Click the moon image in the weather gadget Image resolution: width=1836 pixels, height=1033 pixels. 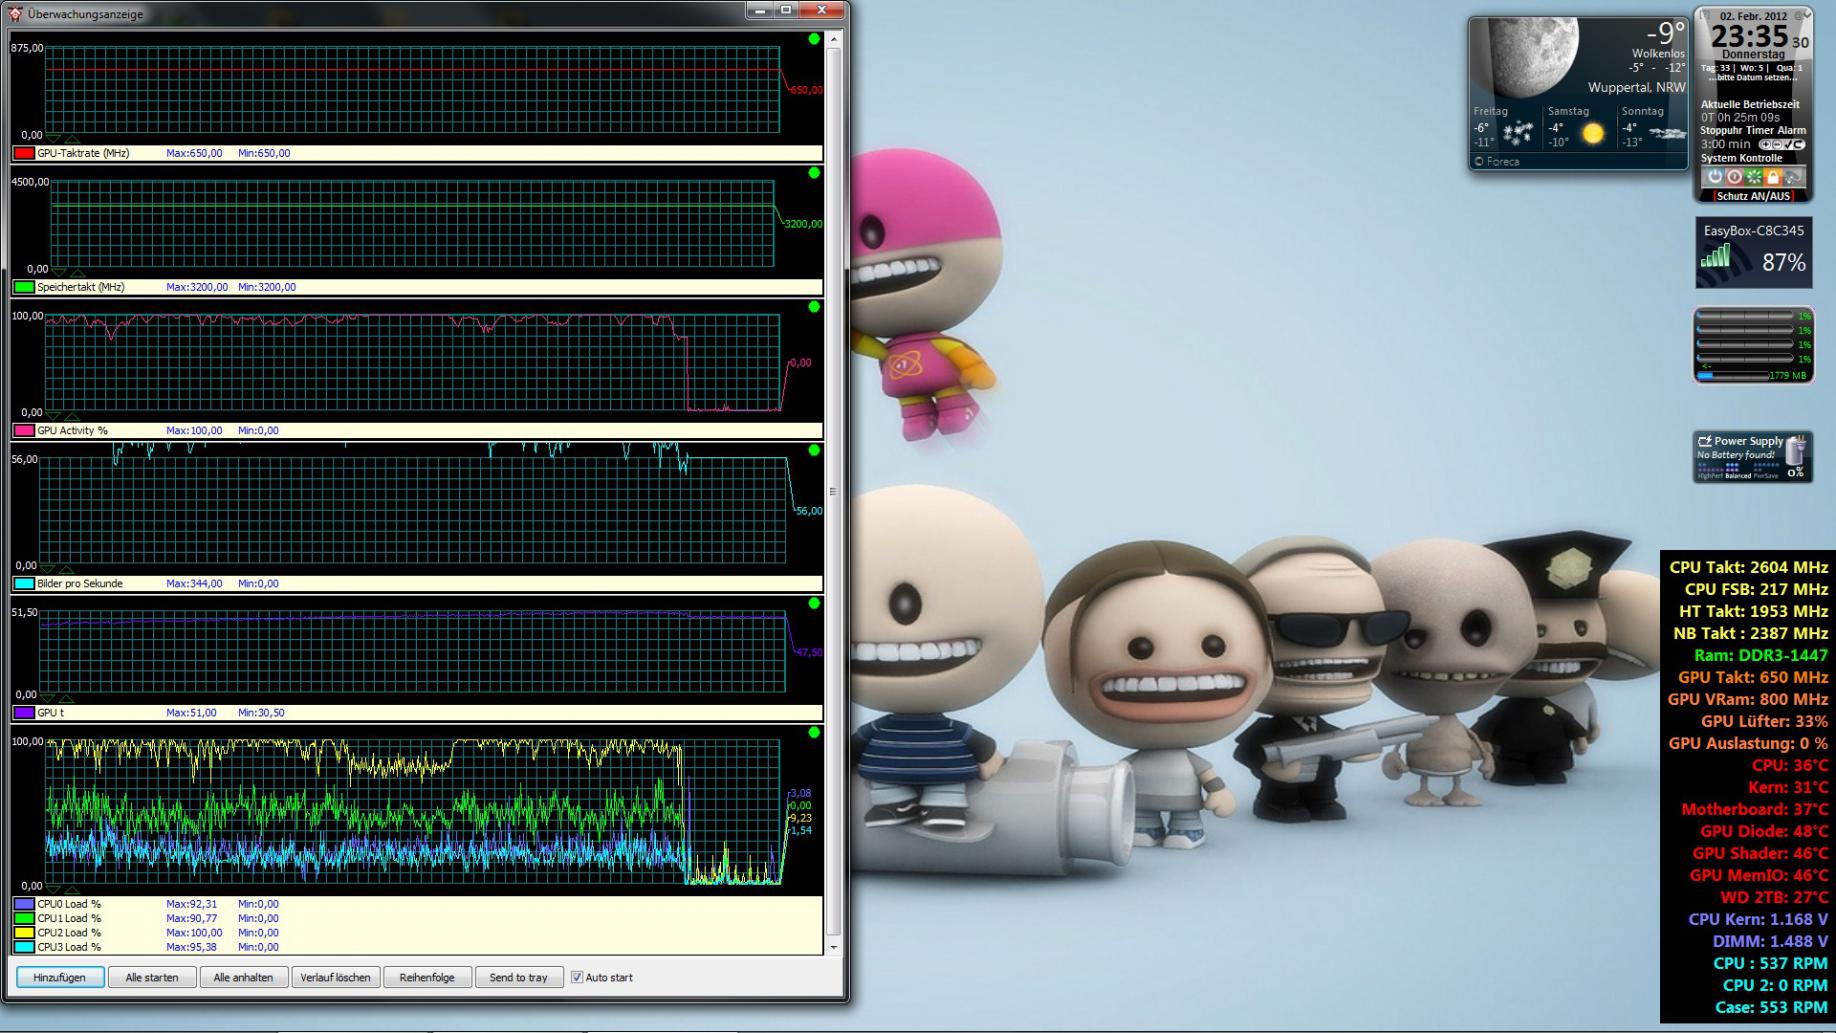pos(1530,57)
